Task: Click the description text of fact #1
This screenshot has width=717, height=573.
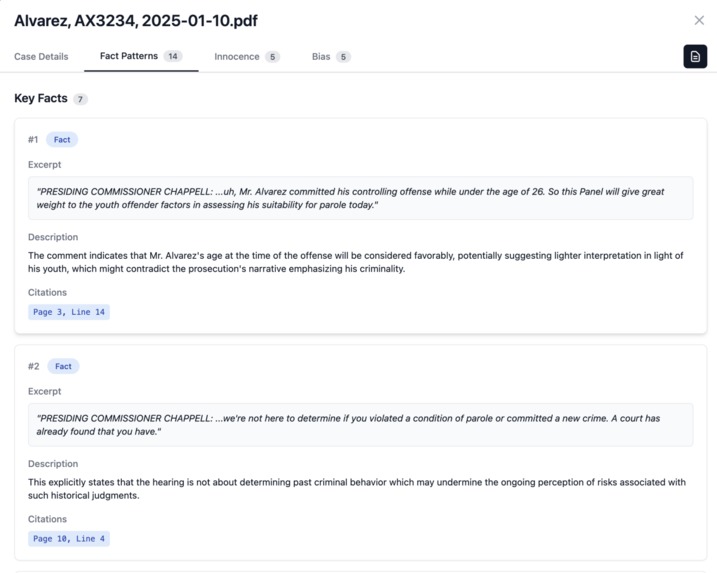Action: 356,262
